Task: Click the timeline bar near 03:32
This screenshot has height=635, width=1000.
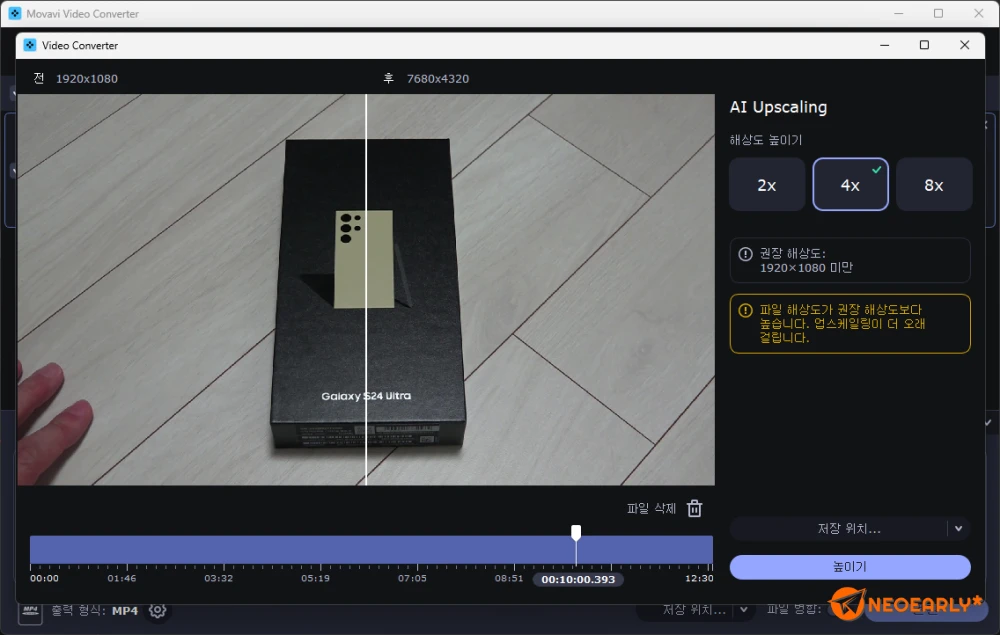Action: (x=219, y=550)
